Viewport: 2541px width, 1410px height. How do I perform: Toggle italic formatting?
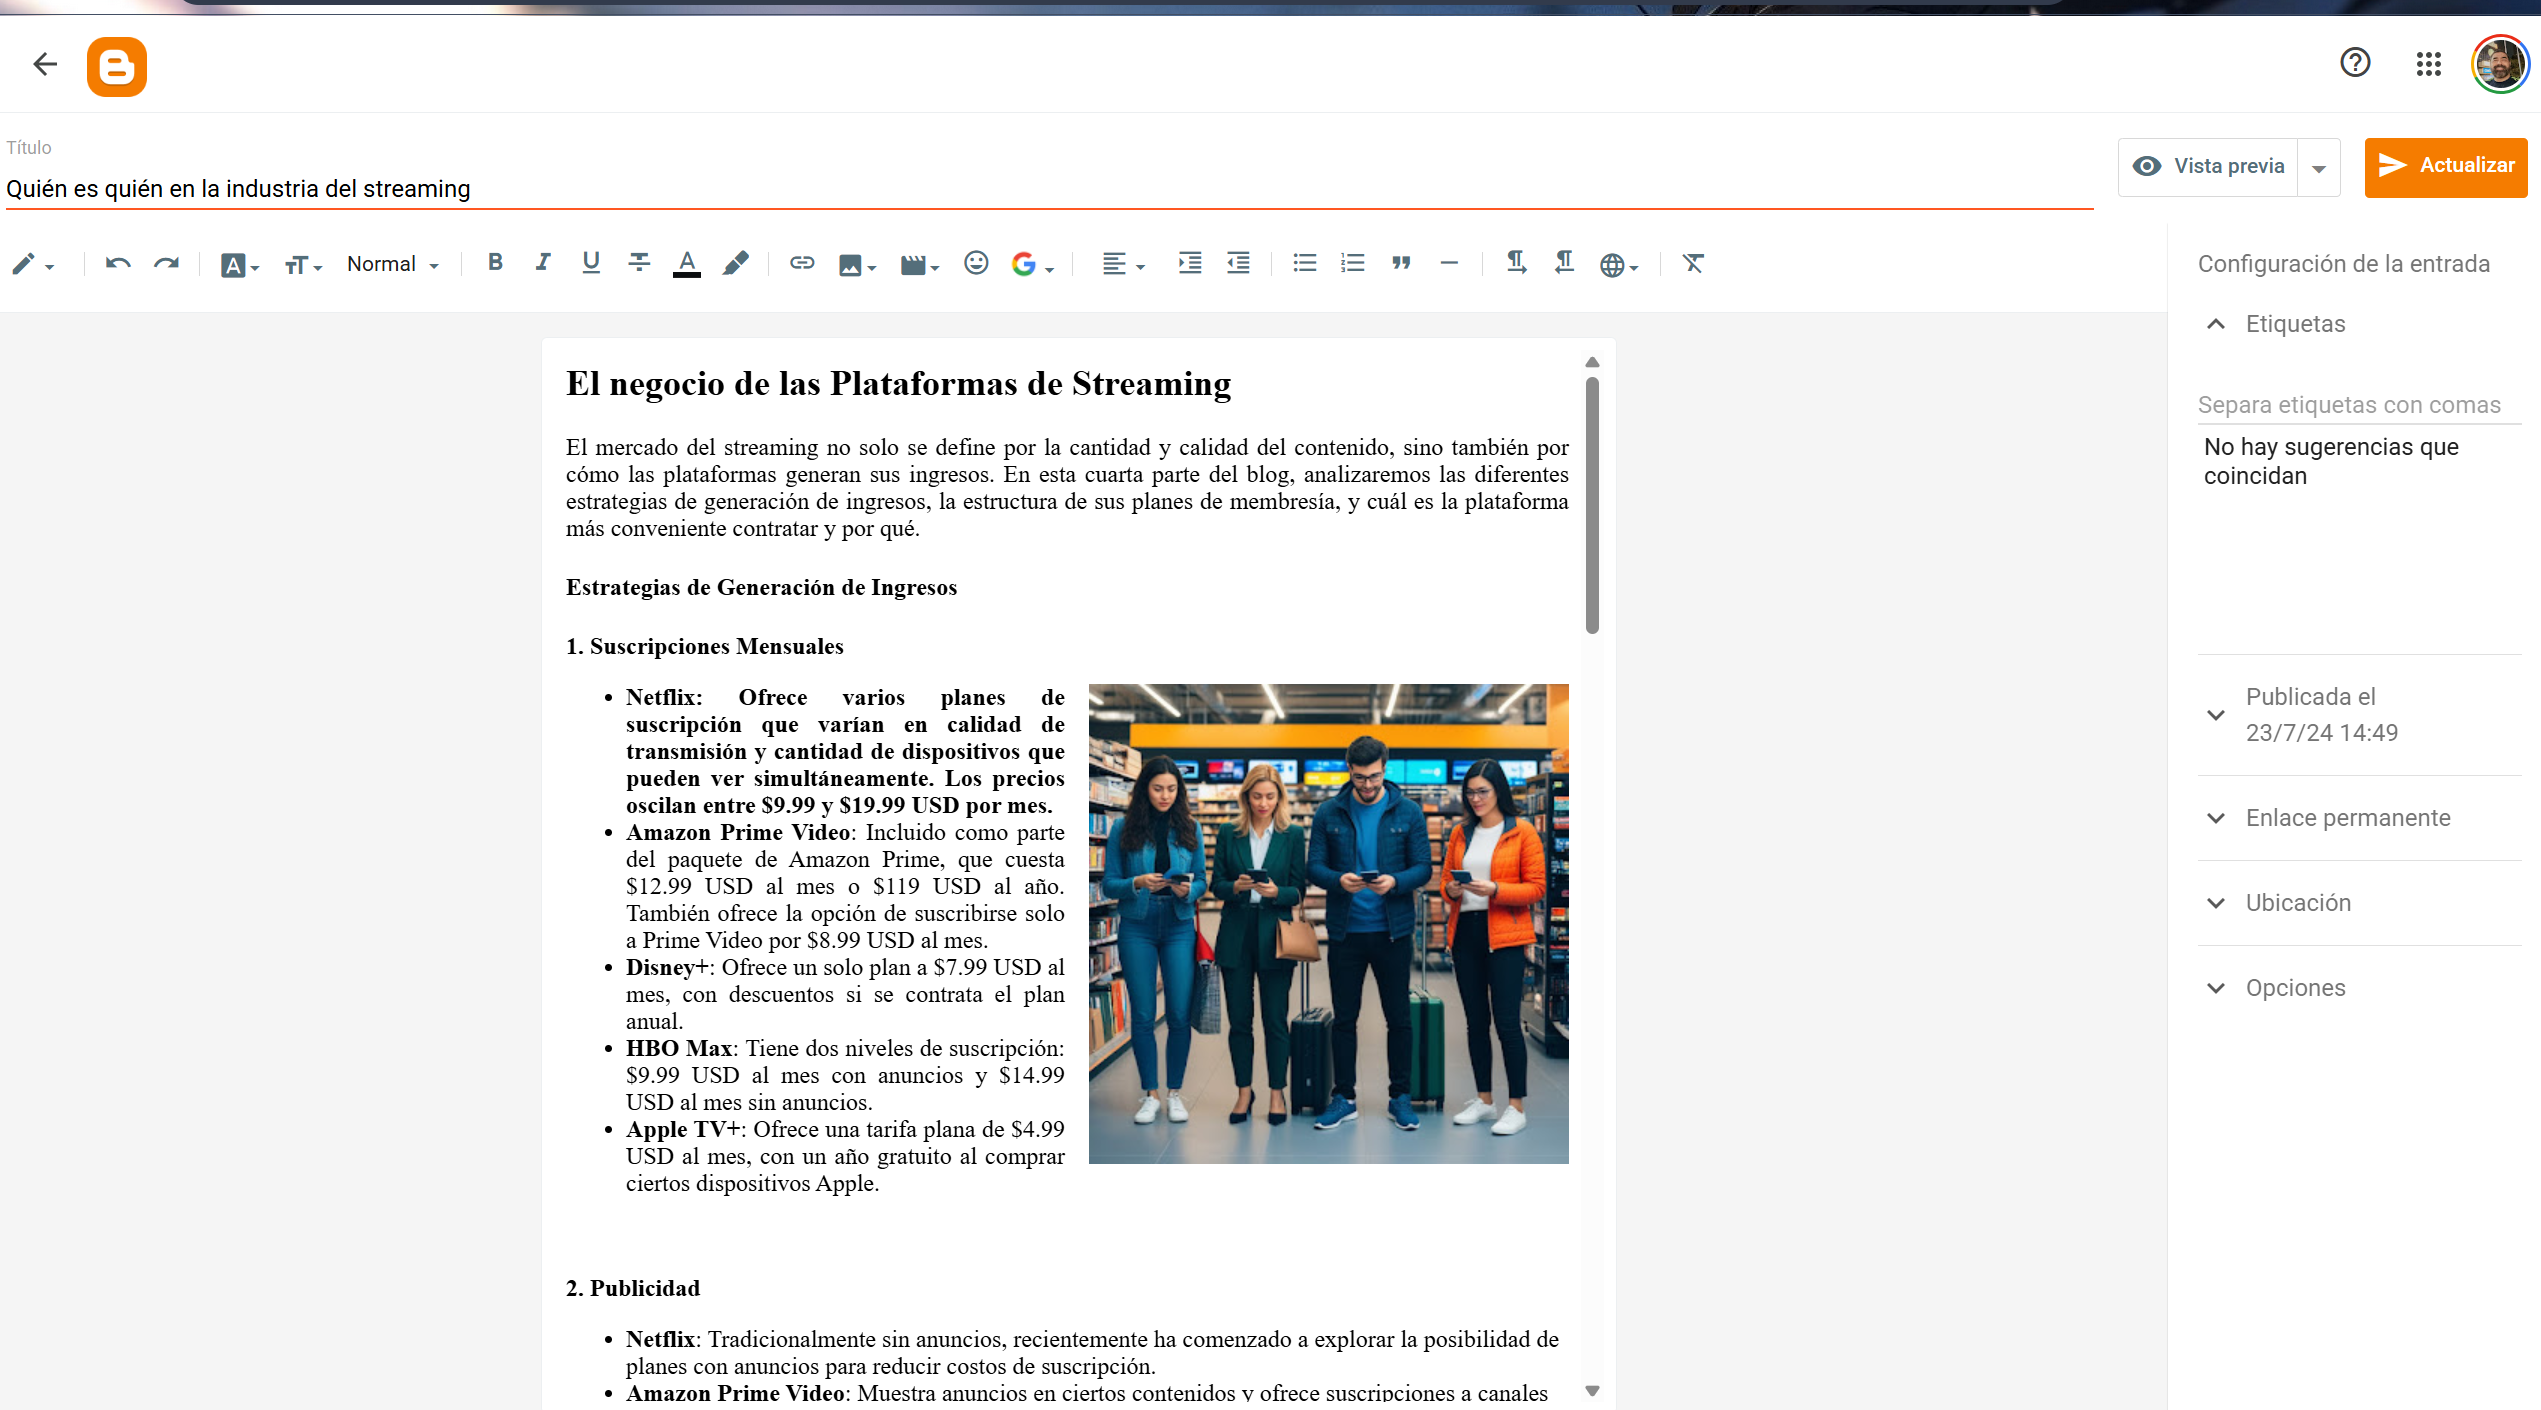click(x=543, y=263)
